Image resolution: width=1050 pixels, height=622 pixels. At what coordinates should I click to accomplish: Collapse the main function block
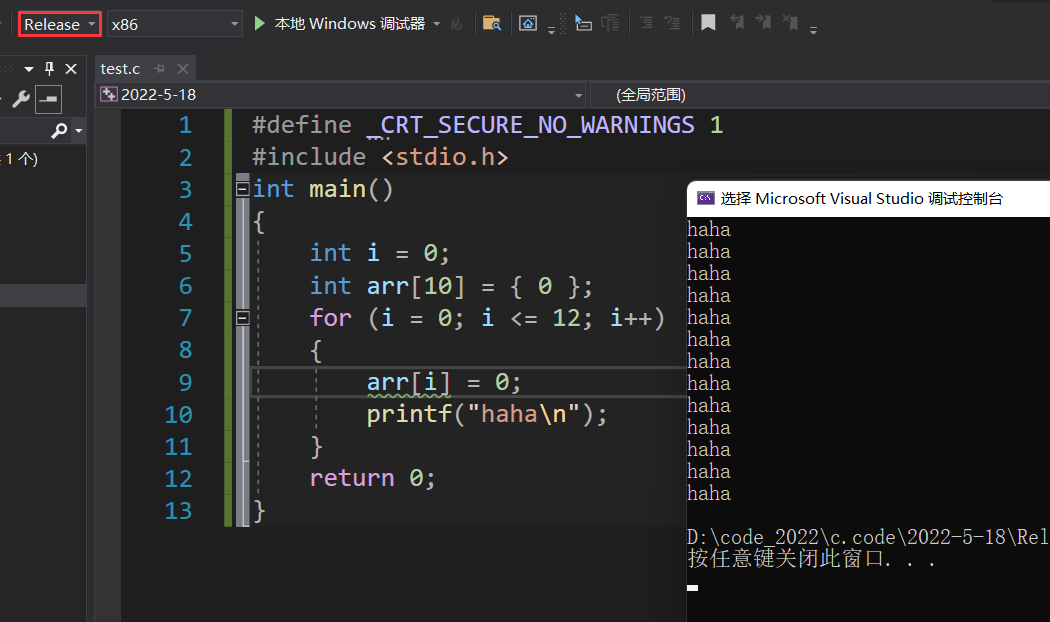click(241, 189)
